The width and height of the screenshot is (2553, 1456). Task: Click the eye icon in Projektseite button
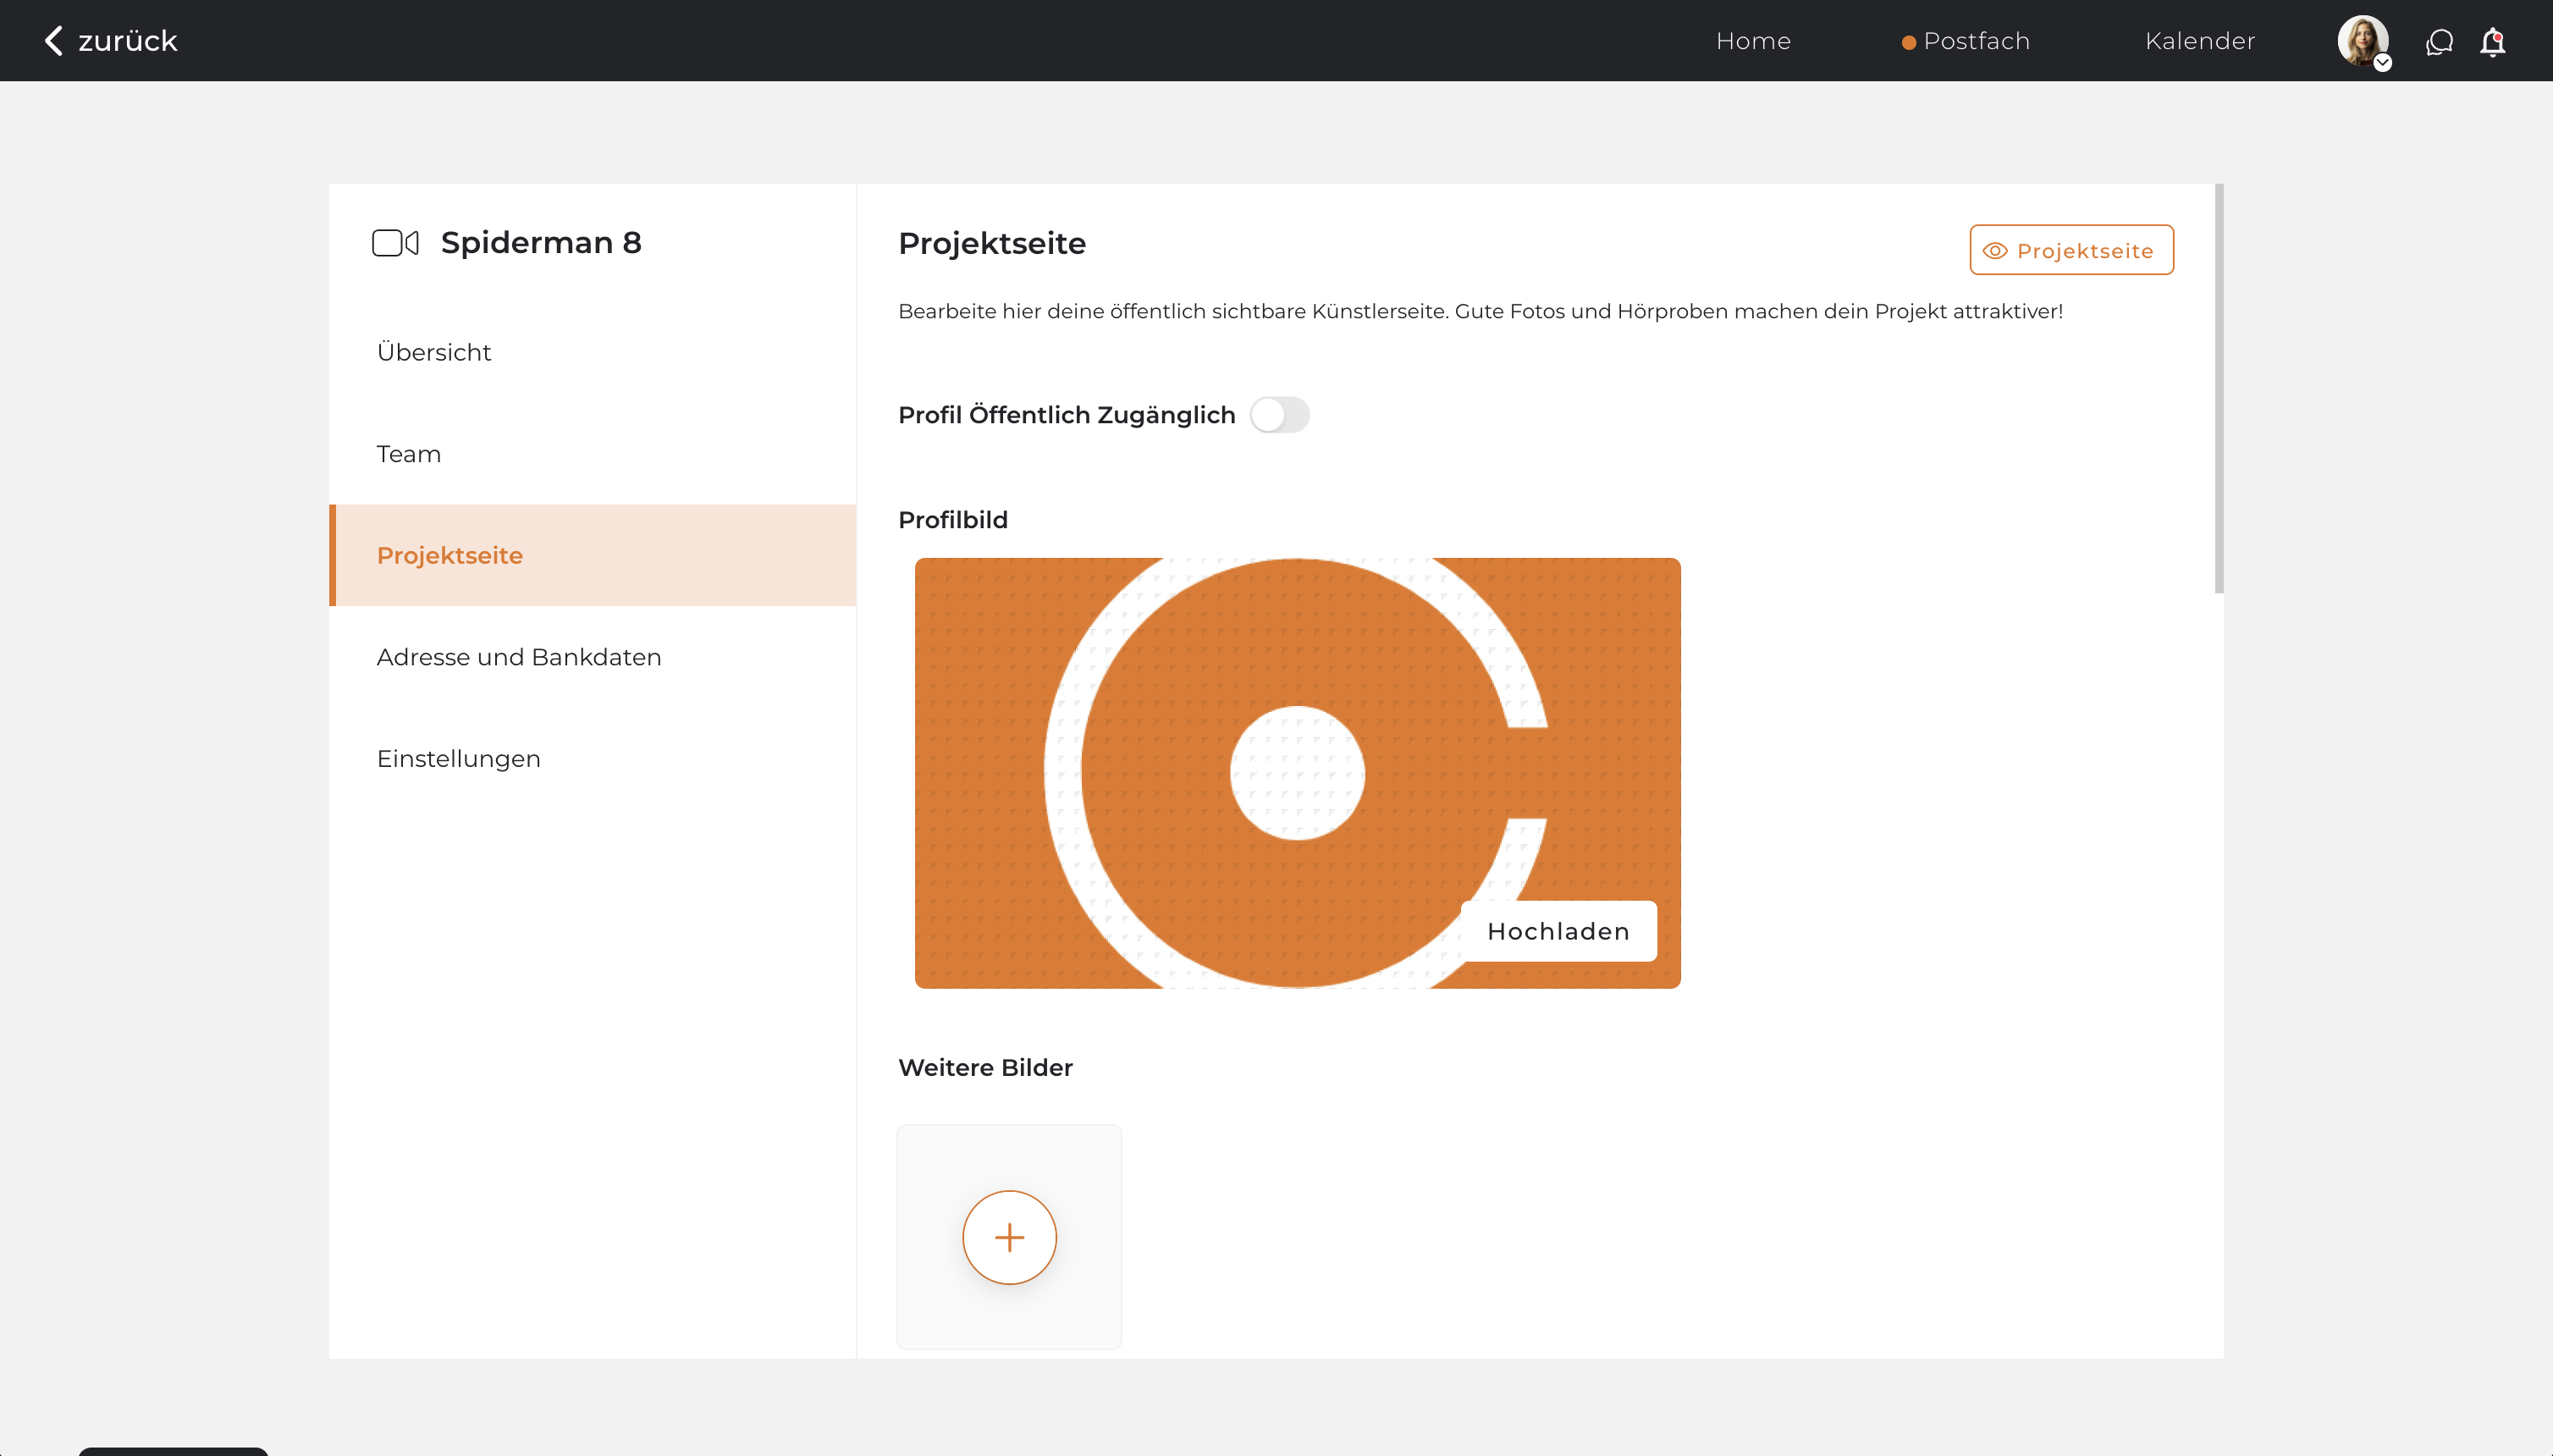tap(1994, 251)
